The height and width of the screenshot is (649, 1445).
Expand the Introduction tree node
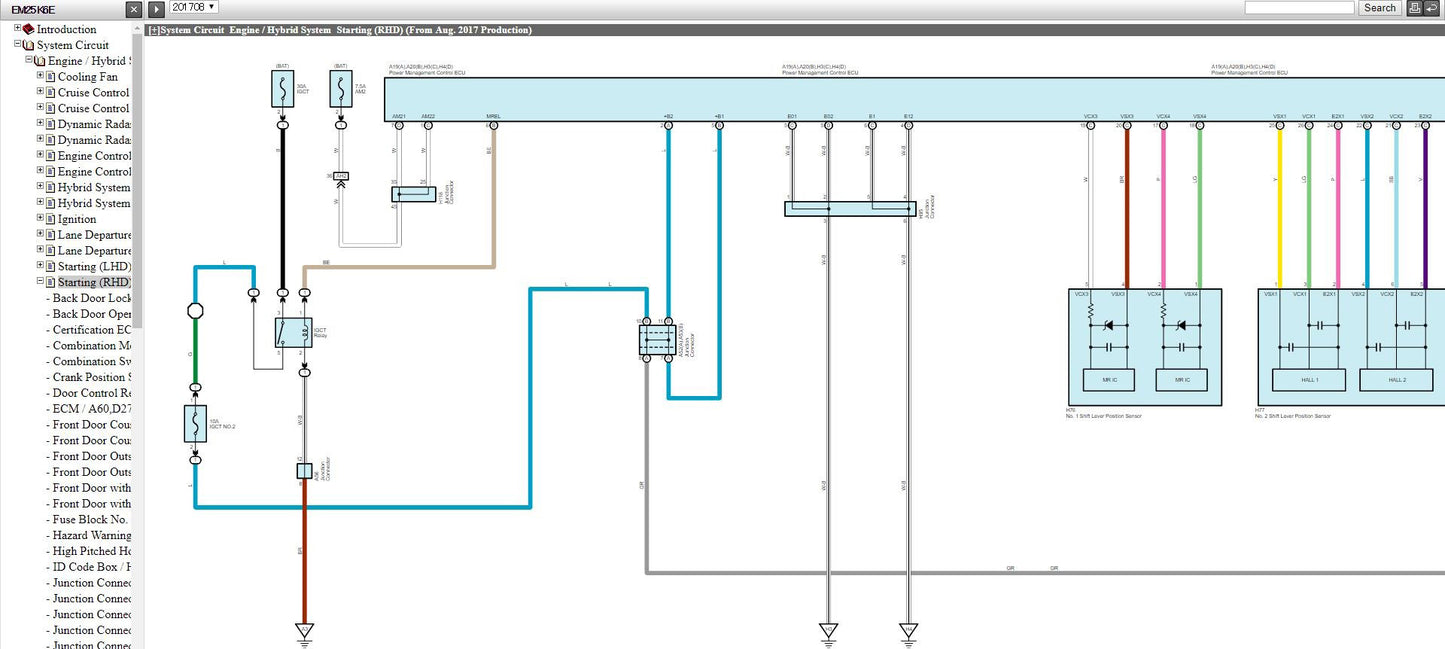point(17,29)
